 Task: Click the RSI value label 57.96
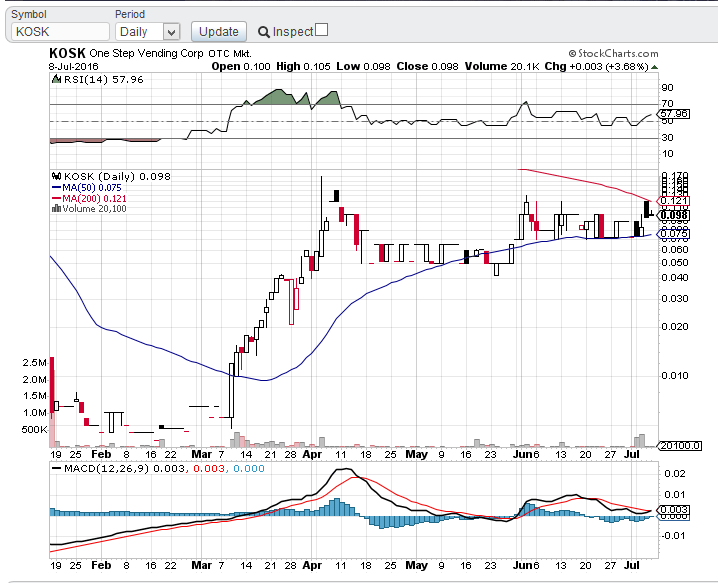(x=673, y=114)
